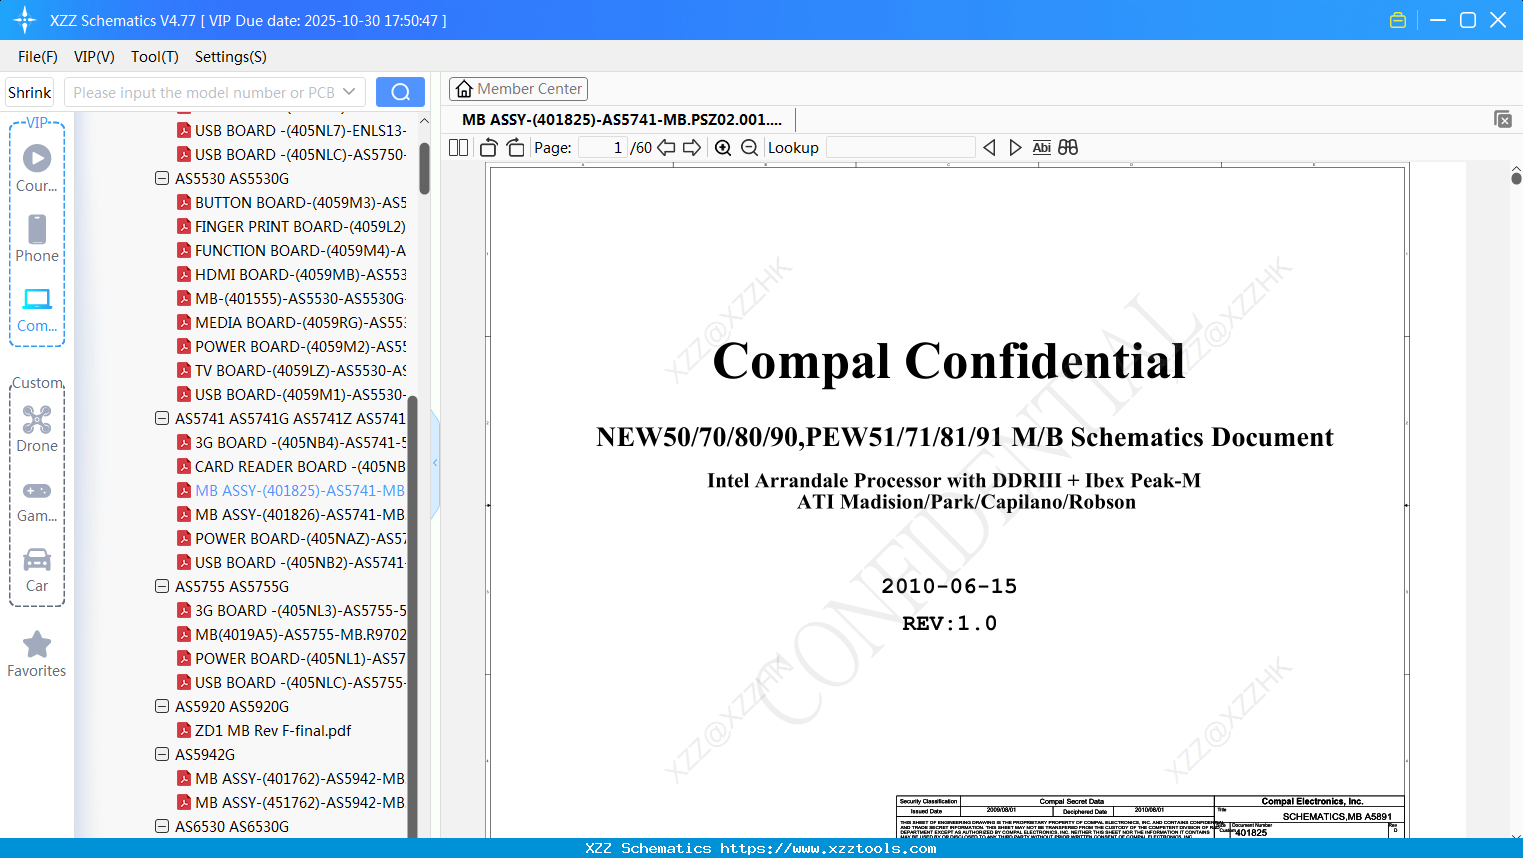This screenshot has height=858, width=1523.
Task: Click the Lookup search field
Action: 901,148
